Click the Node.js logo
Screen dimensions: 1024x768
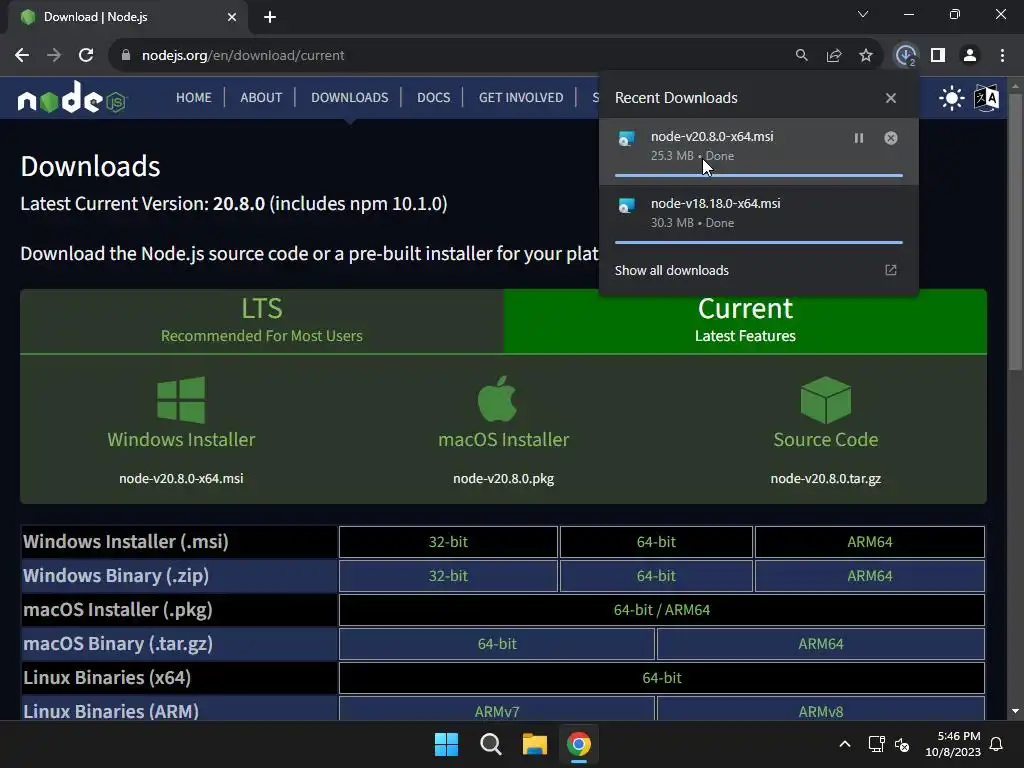click(72, 98)
